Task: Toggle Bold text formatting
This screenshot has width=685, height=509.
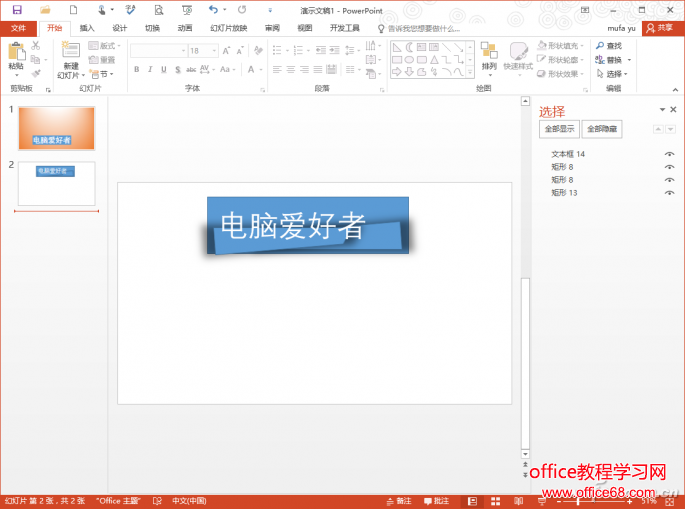Action: pyautogui.click(x=136, y=69)
